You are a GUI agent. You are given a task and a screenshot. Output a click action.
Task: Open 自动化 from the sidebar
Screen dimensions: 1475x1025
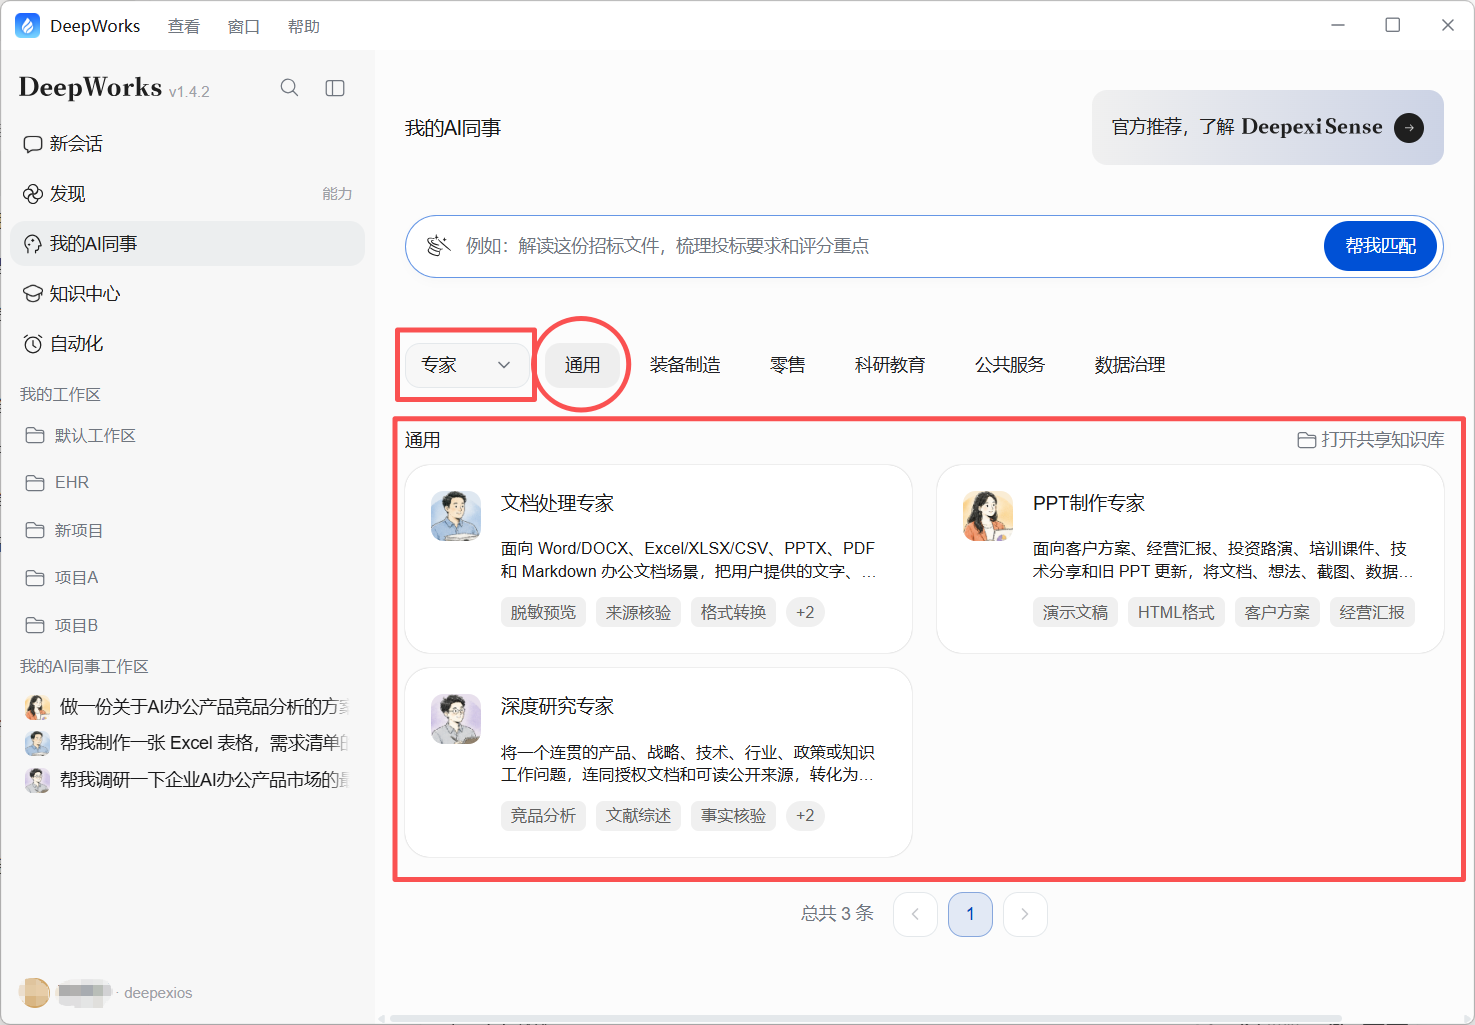point(187,344)
